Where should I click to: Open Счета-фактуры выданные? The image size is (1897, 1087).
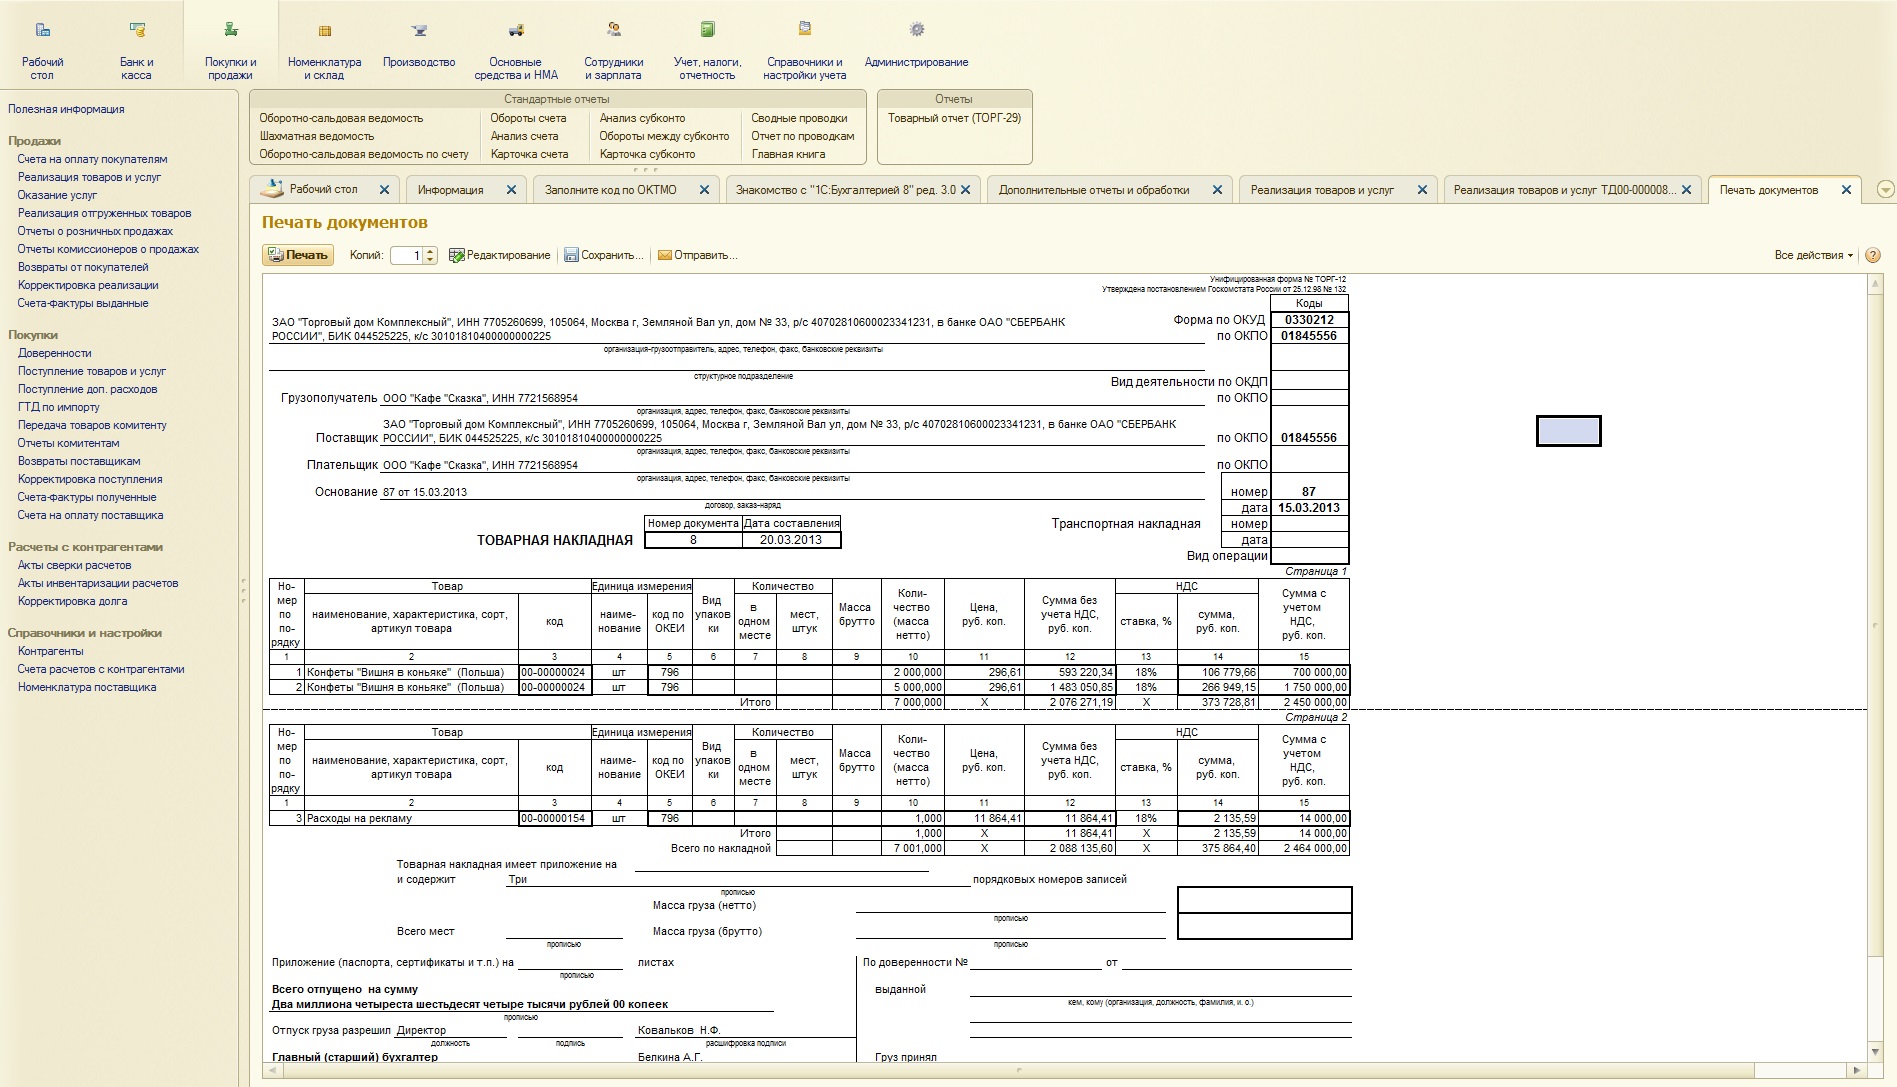(82, 303)
